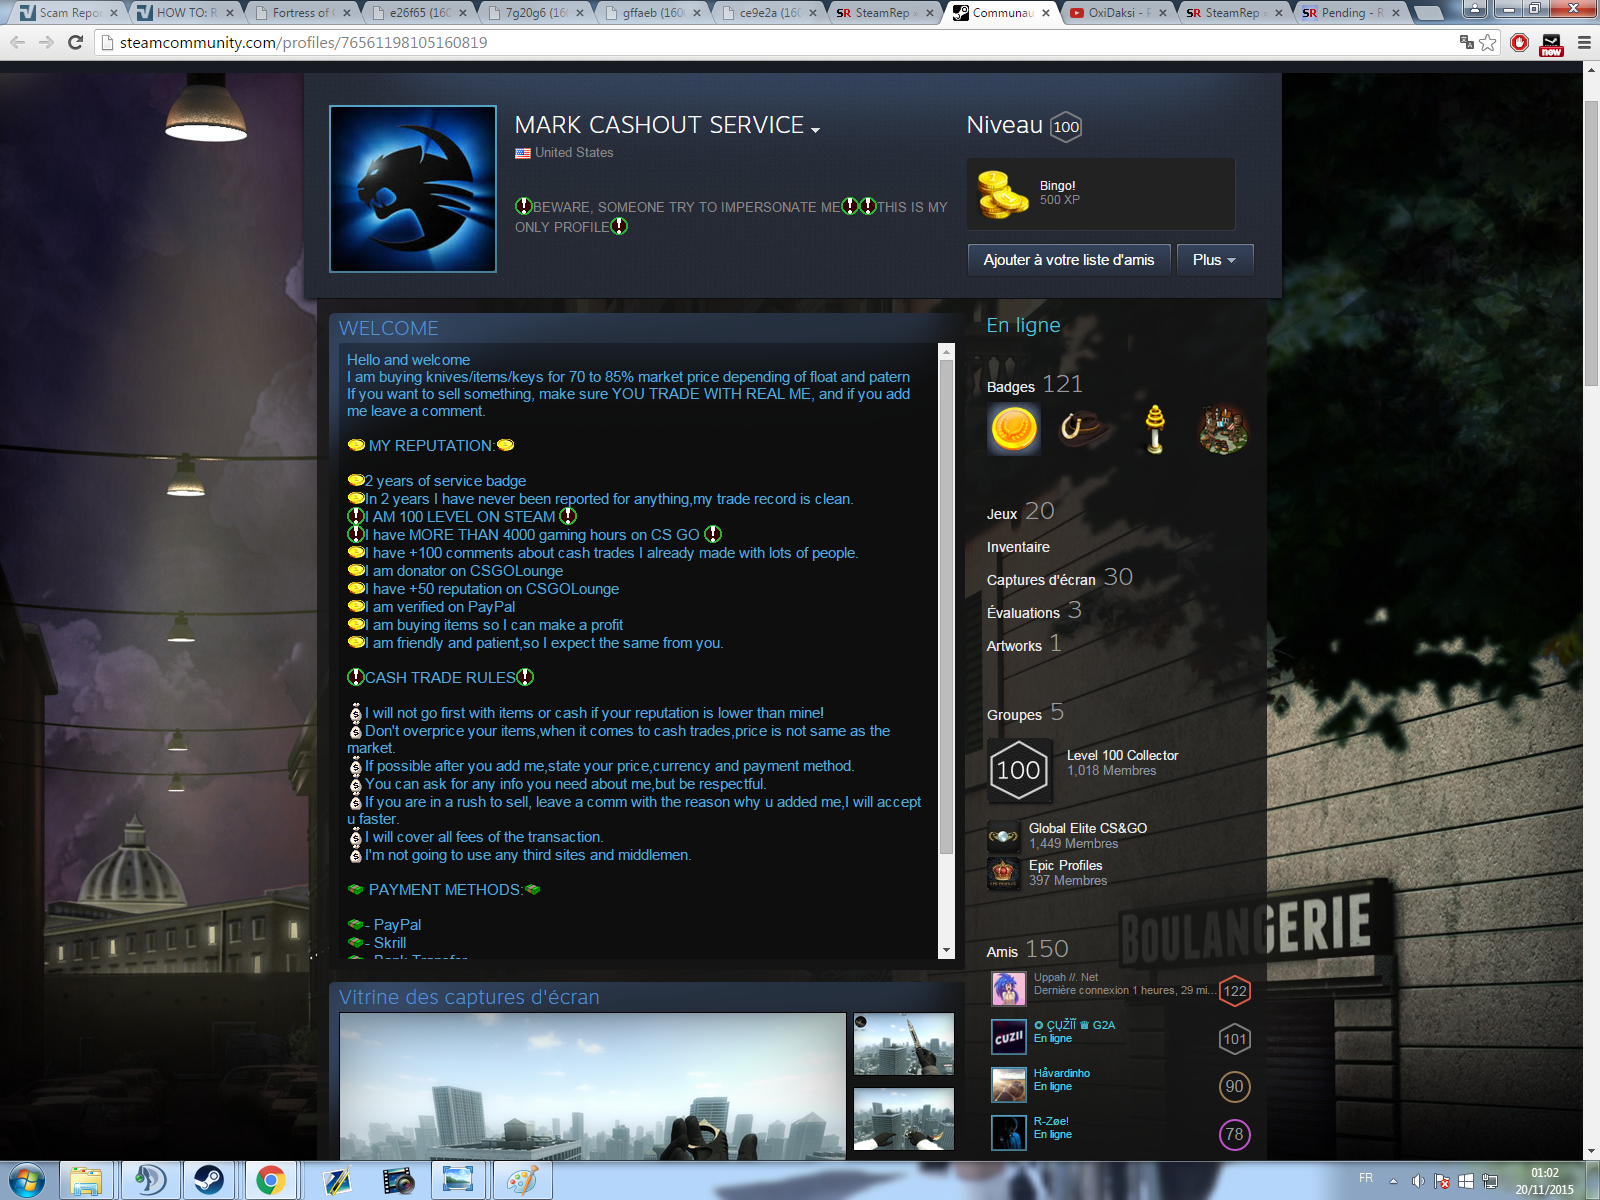Open the Level 100 Collector group icon
This screenshot has width=1600, height=1200.
1019,770
